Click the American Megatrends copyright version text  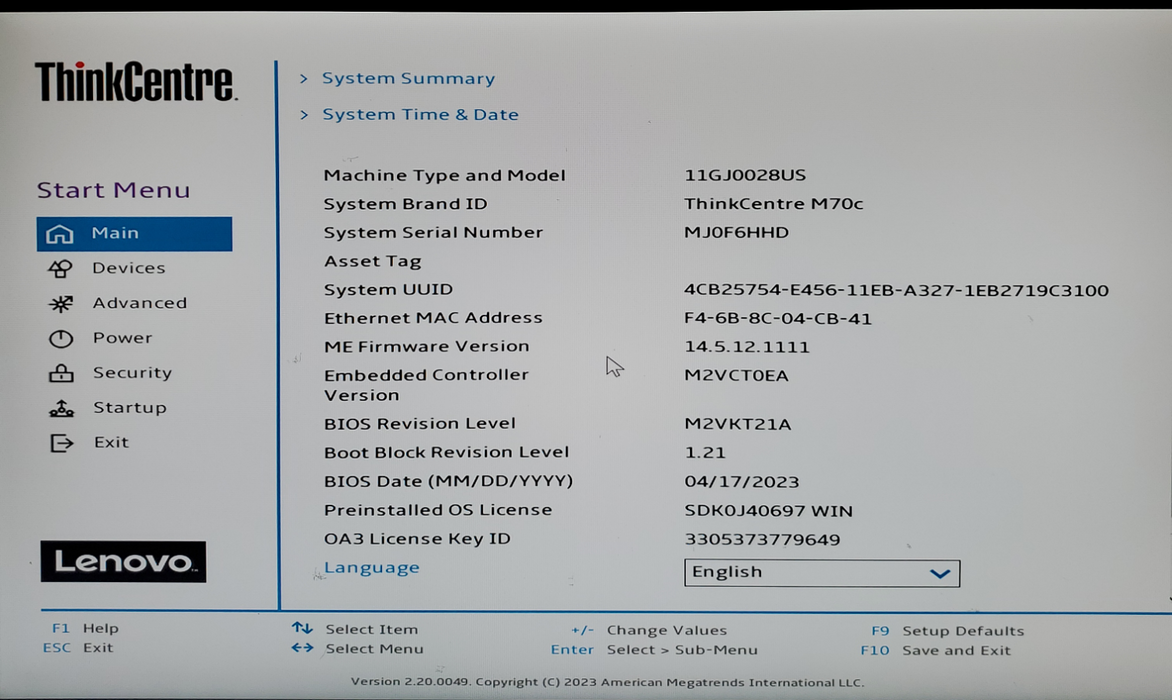point(607,682)
